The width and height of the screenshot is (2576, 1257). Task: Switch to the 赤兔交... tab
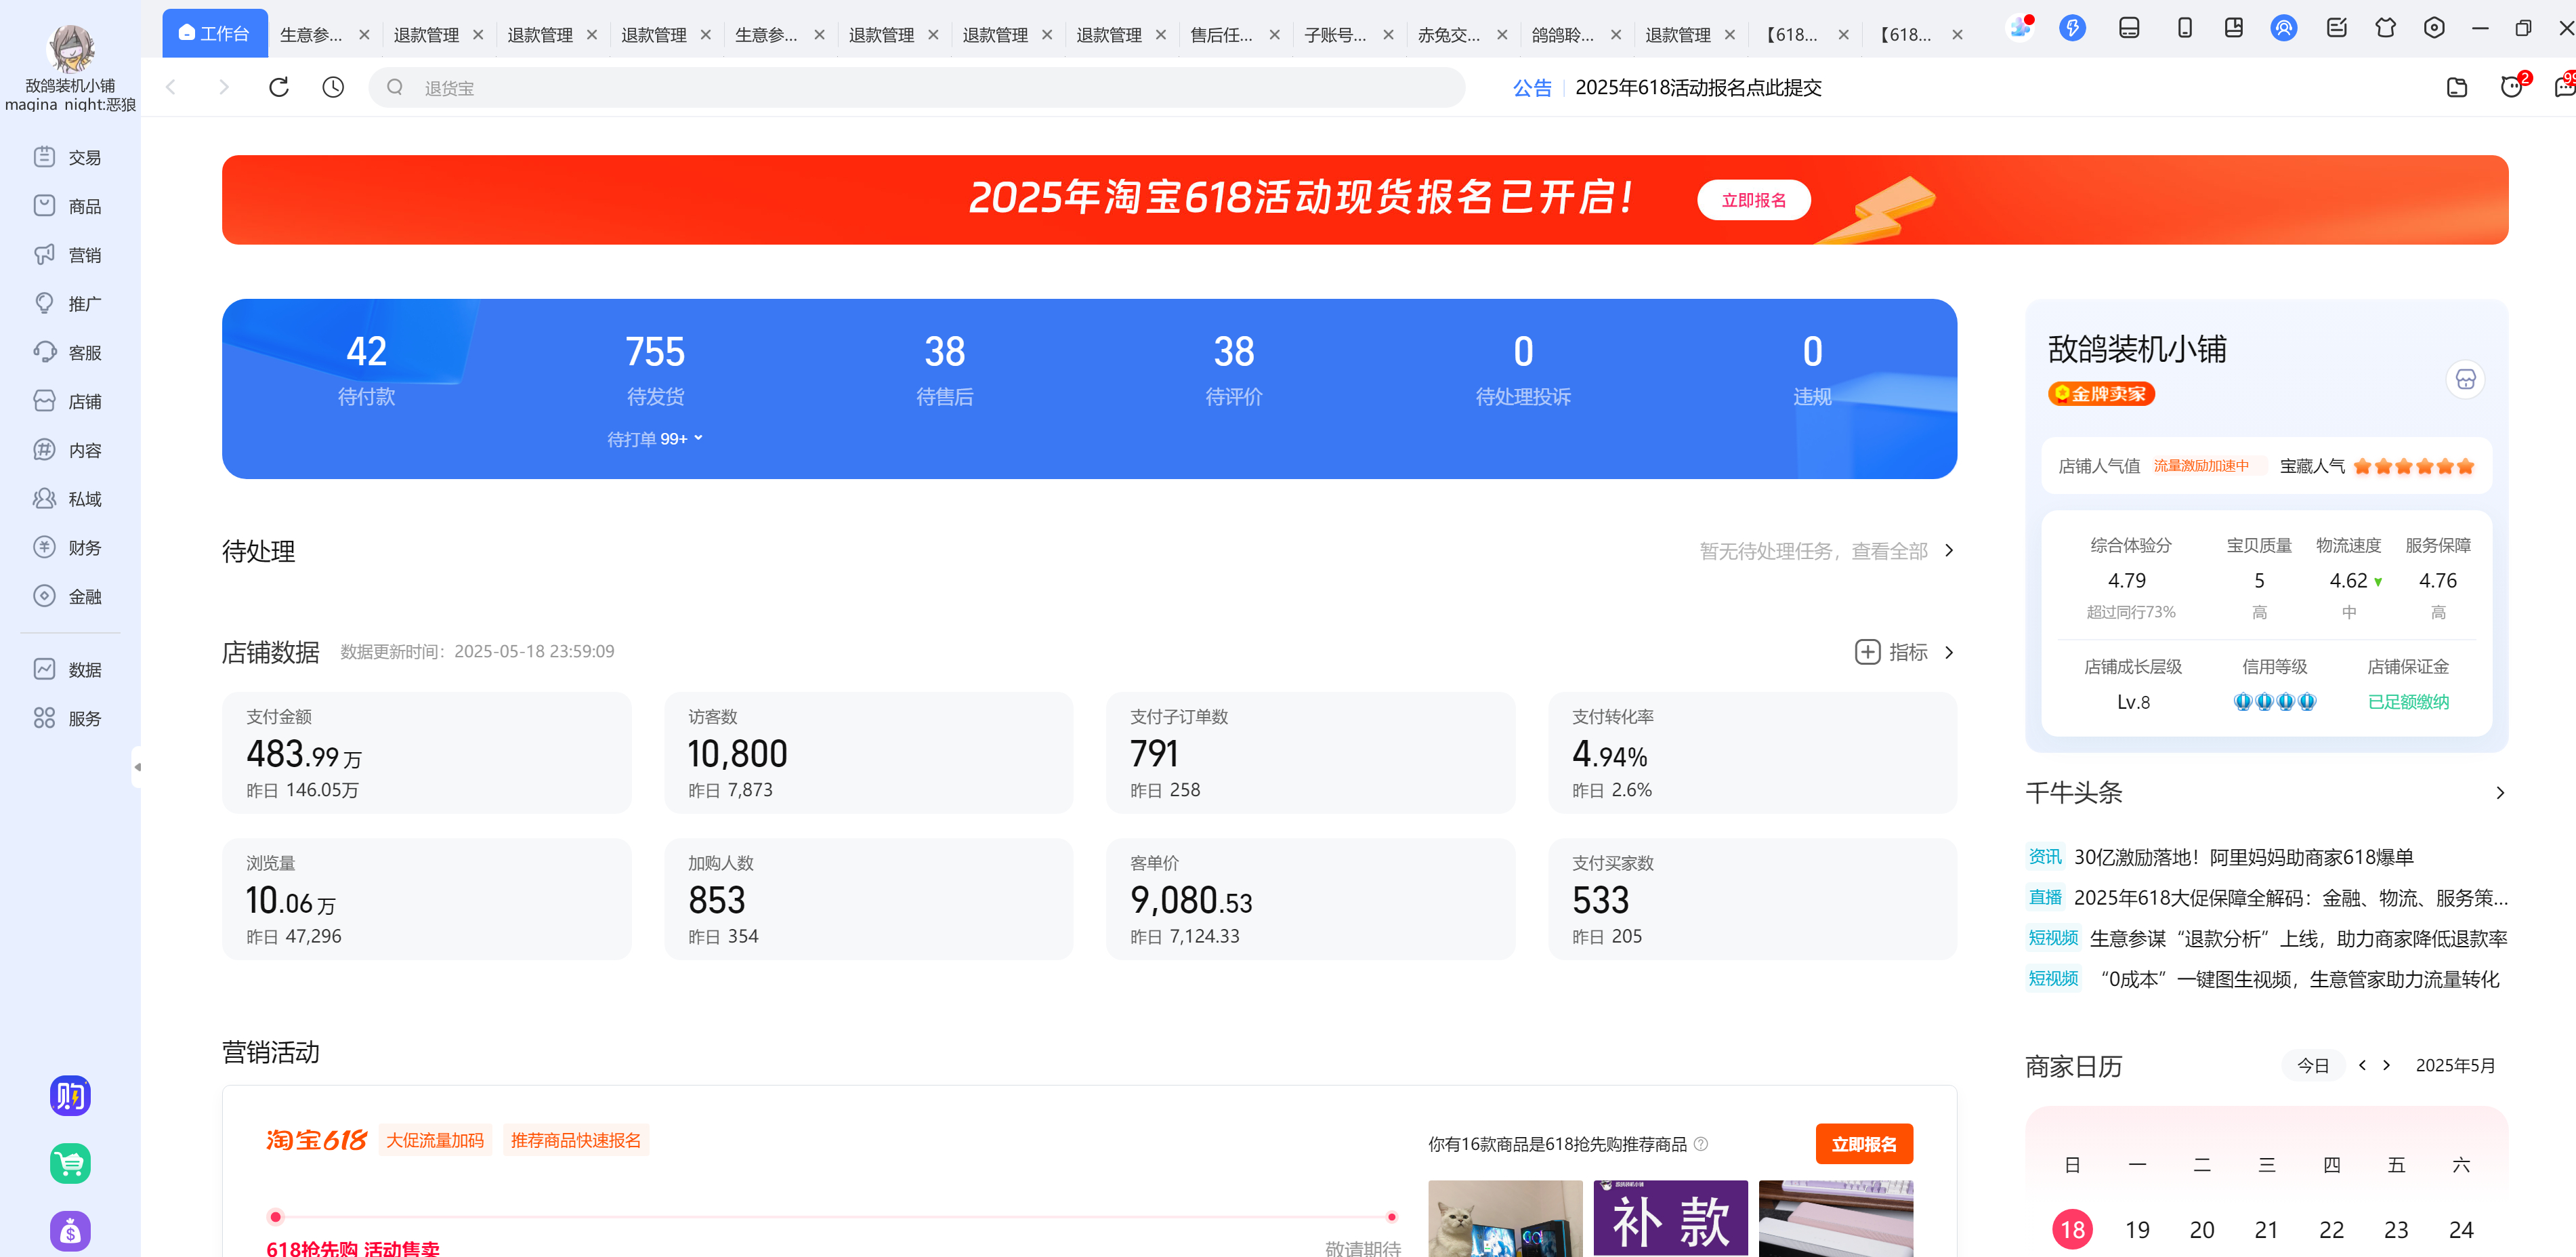(1449, 35)
